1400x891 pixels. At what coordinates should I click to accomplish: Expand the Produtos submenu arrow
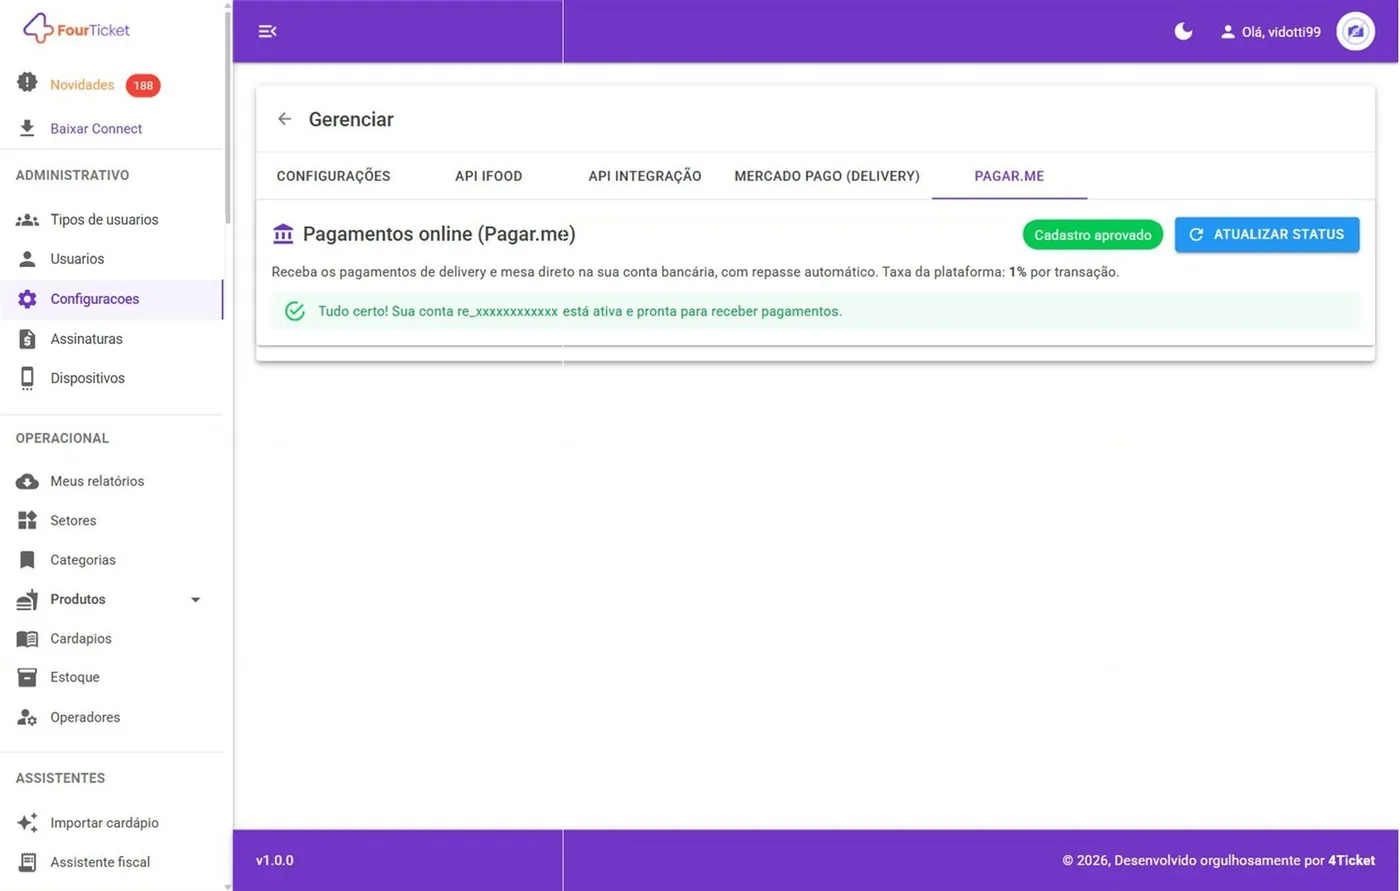tap(196, 600)
